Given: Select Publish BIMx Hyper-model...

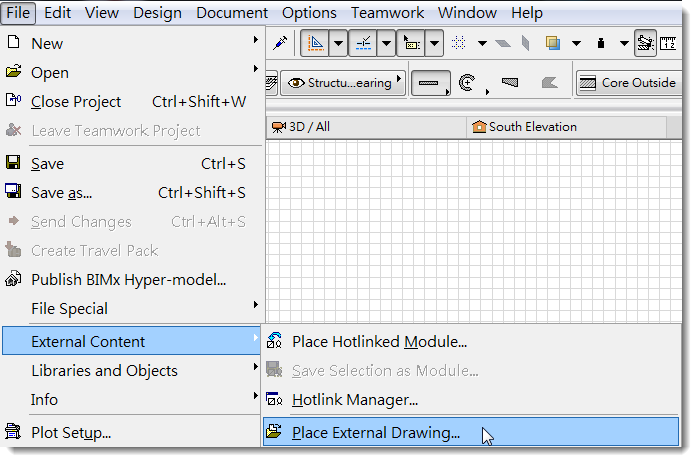Looking at the screenshot, I should tap(132, 280).
